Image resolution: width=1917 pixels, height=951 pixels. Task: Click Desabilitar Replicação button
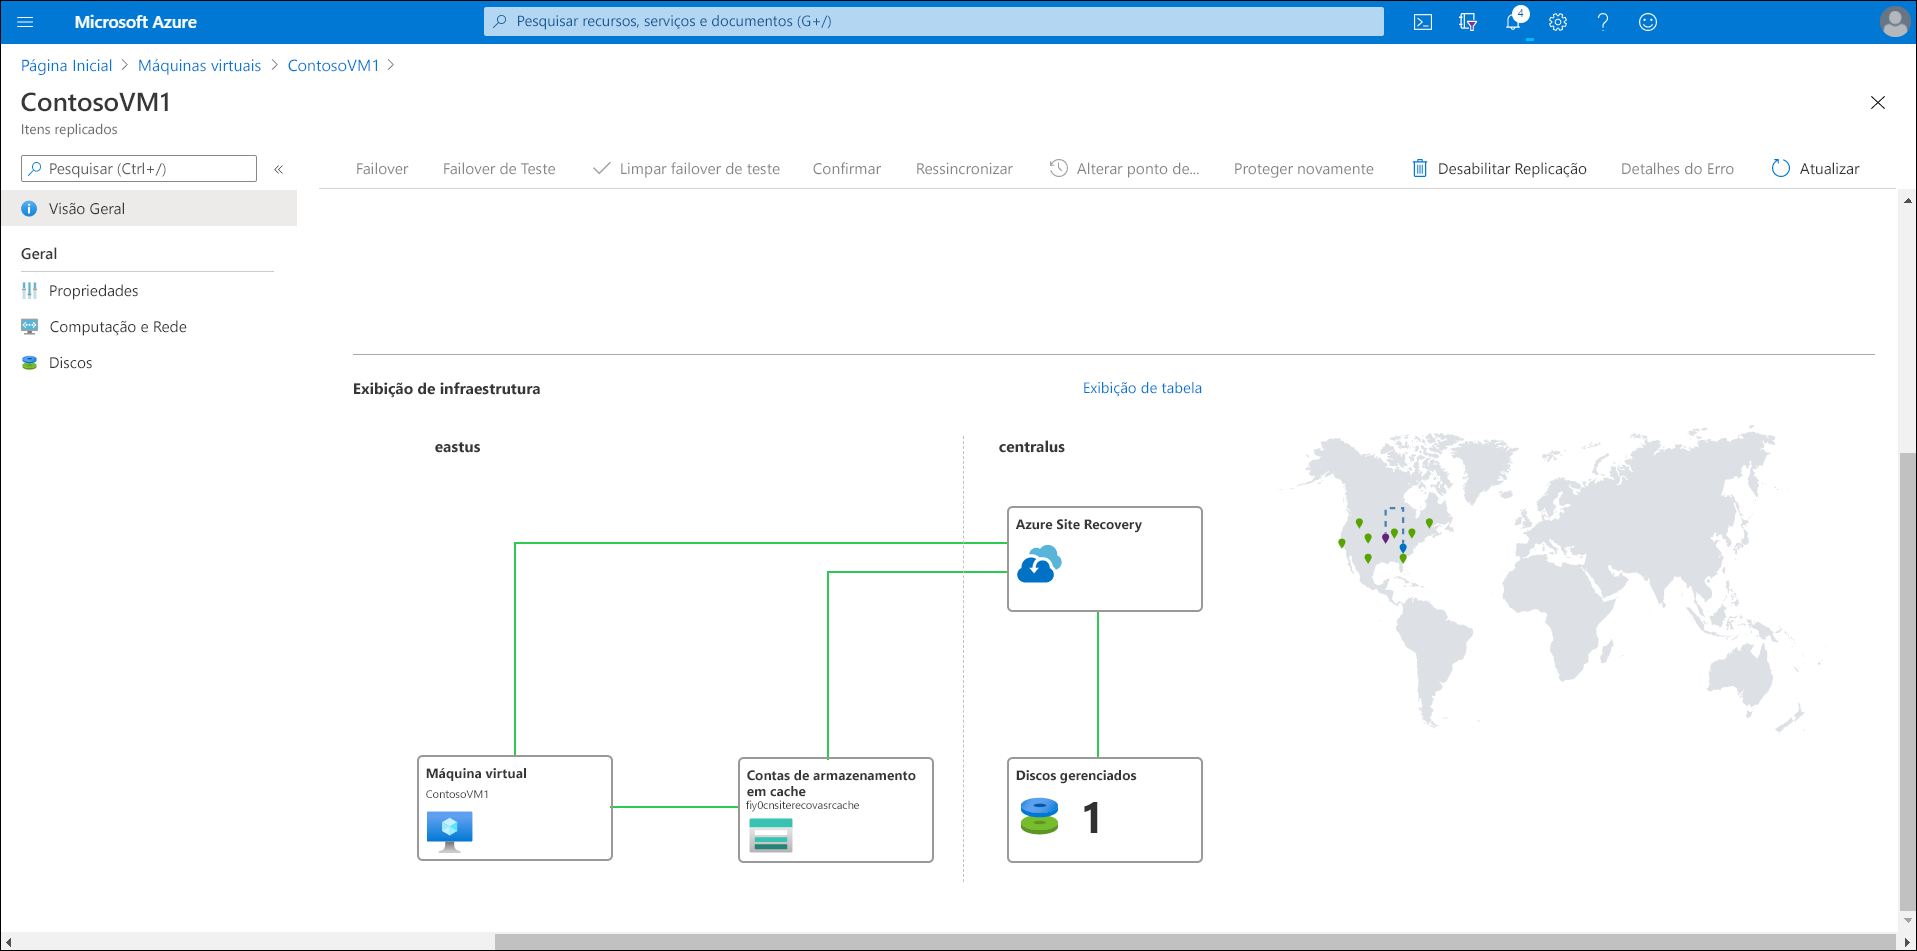click(1500, 169)
